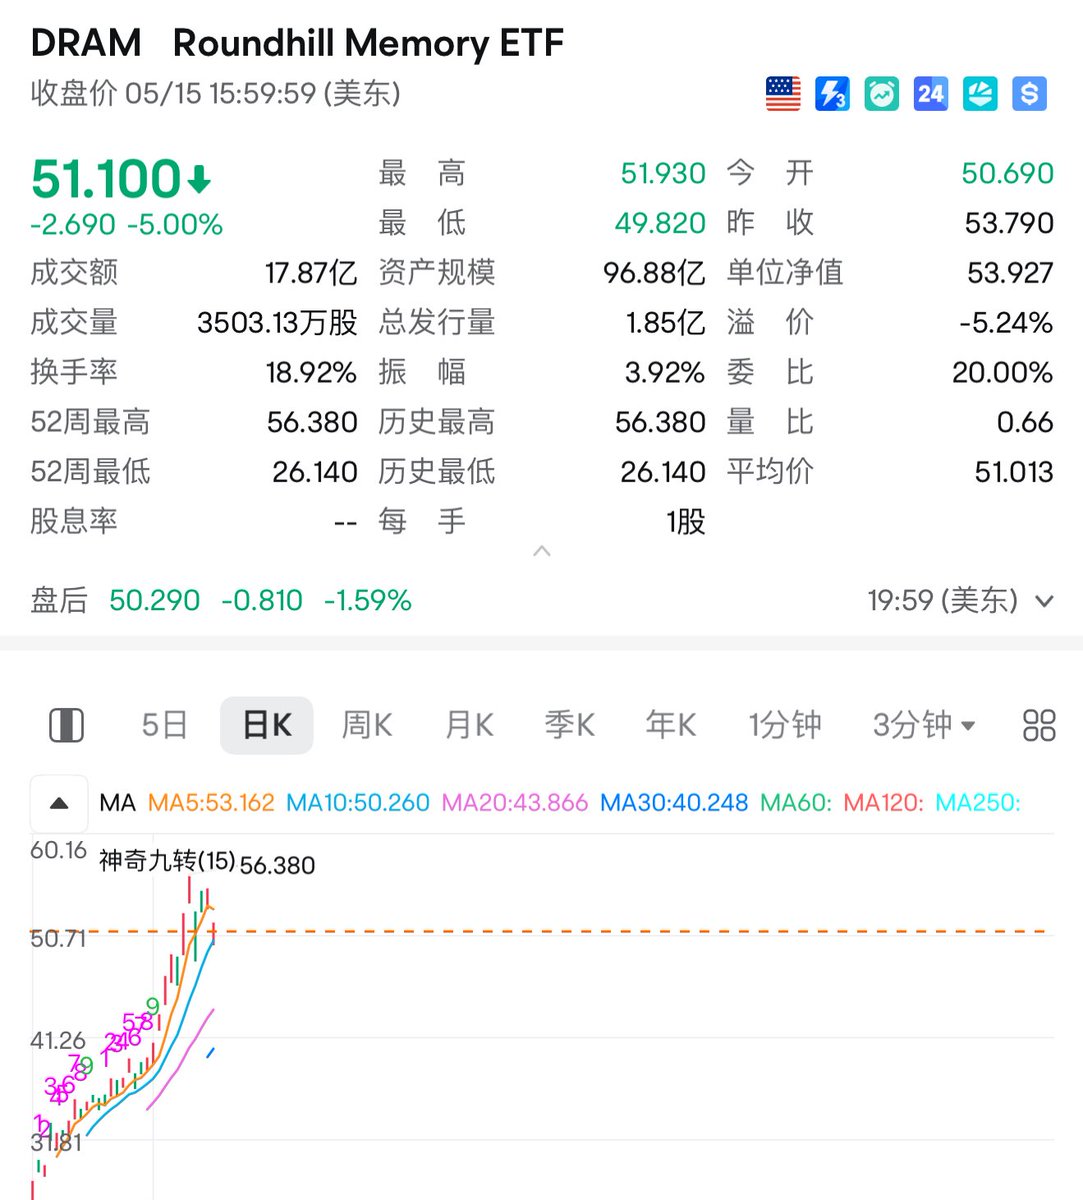Screen dimensions: 1083x1200
Task: Tap the blue dollar sign icon
Action: pos(1029,94)
